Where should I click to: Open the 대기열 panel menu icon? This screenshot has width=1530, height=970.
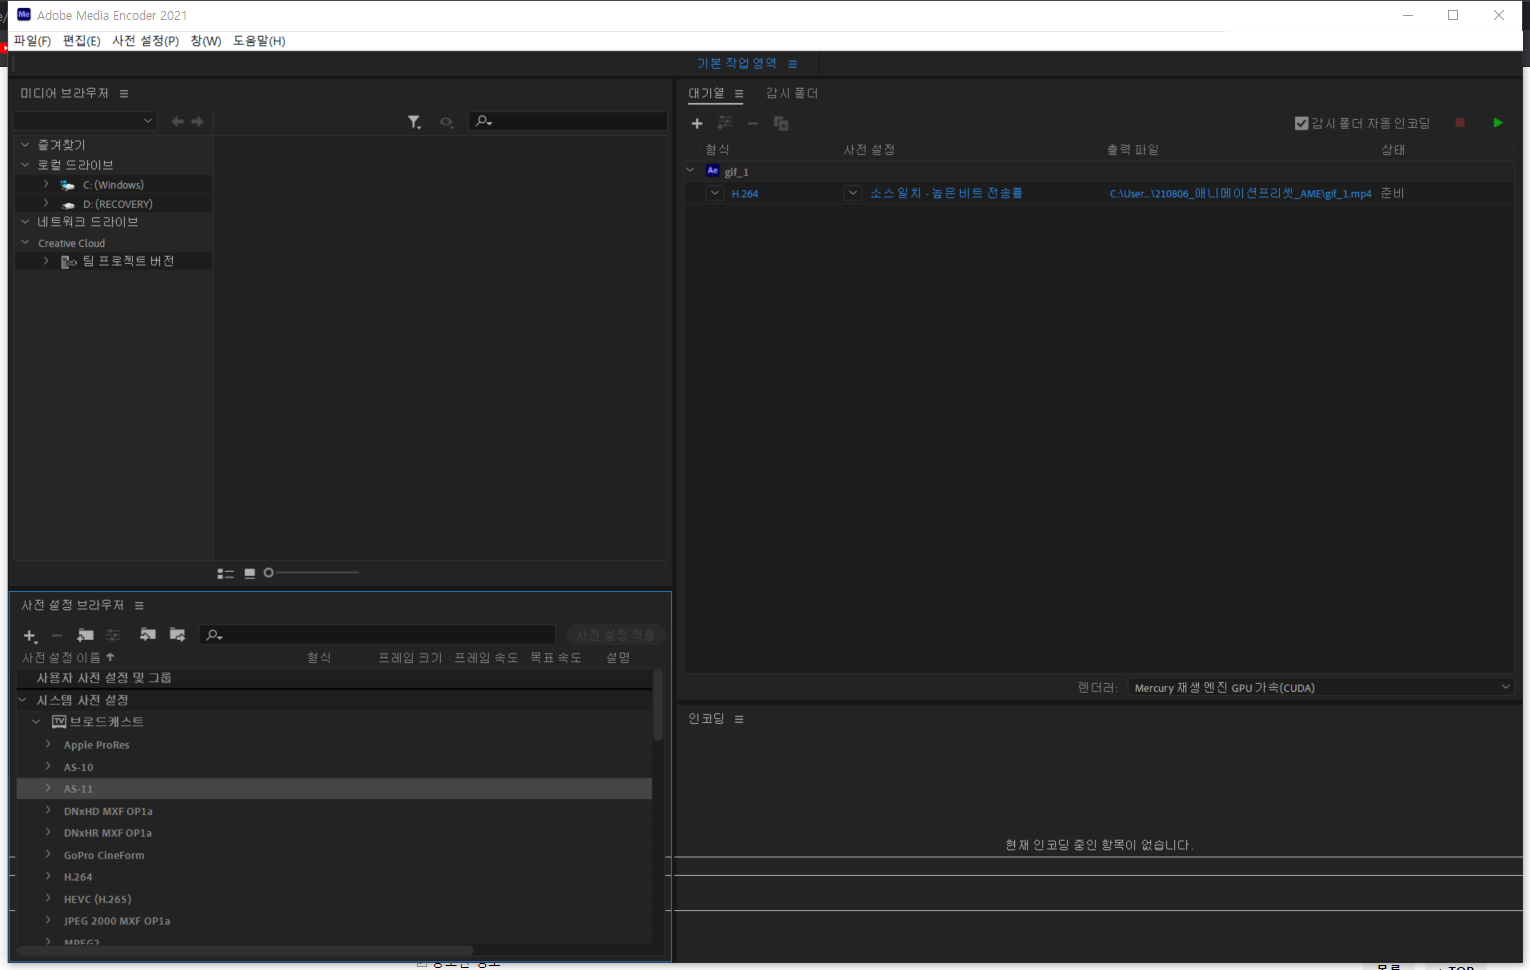[x=739, y=93]
